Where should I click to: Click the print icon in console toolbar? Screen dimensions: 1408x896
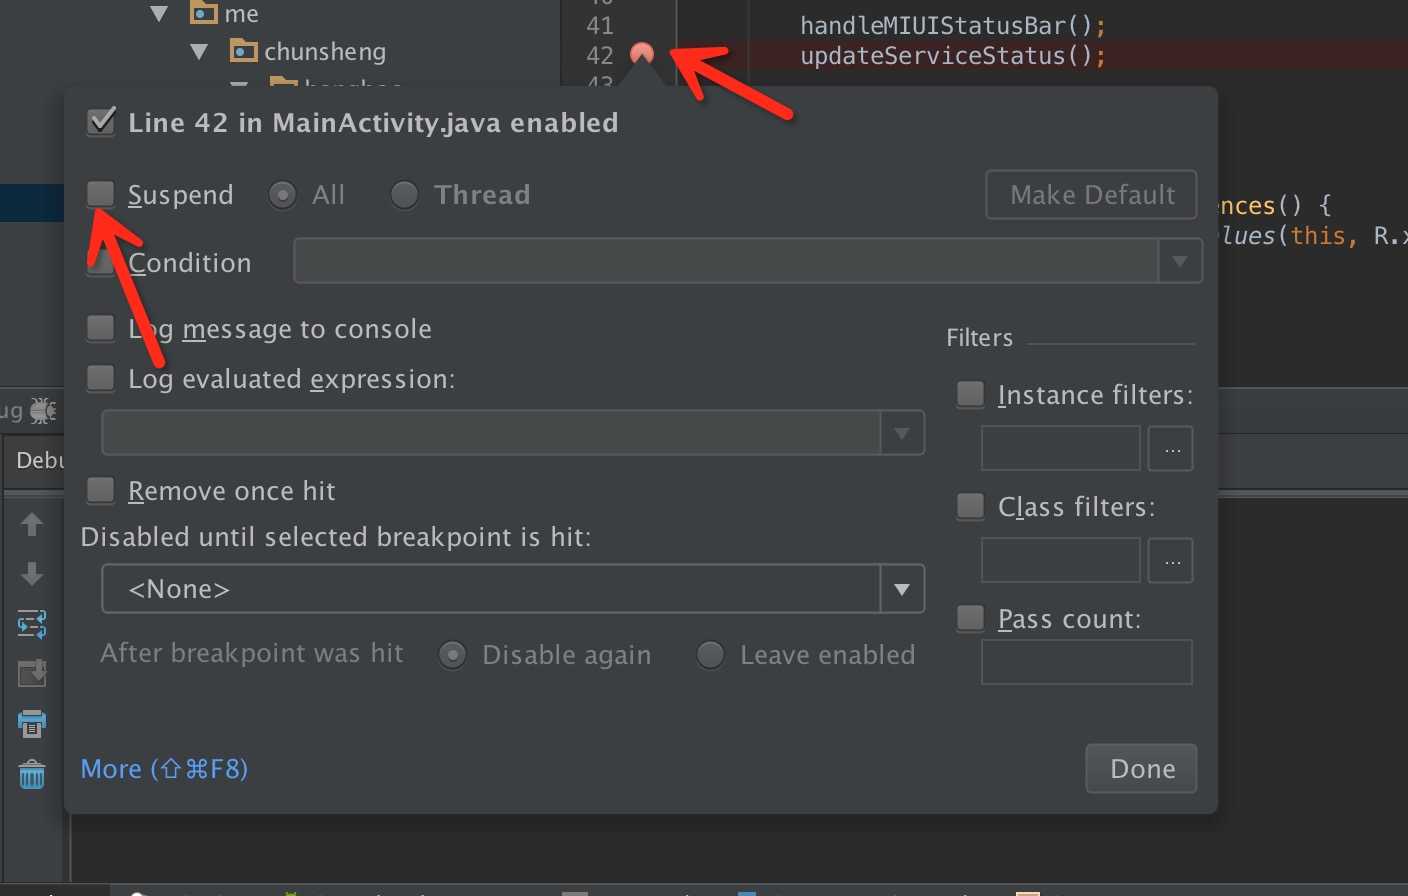[x=32, y=723]
